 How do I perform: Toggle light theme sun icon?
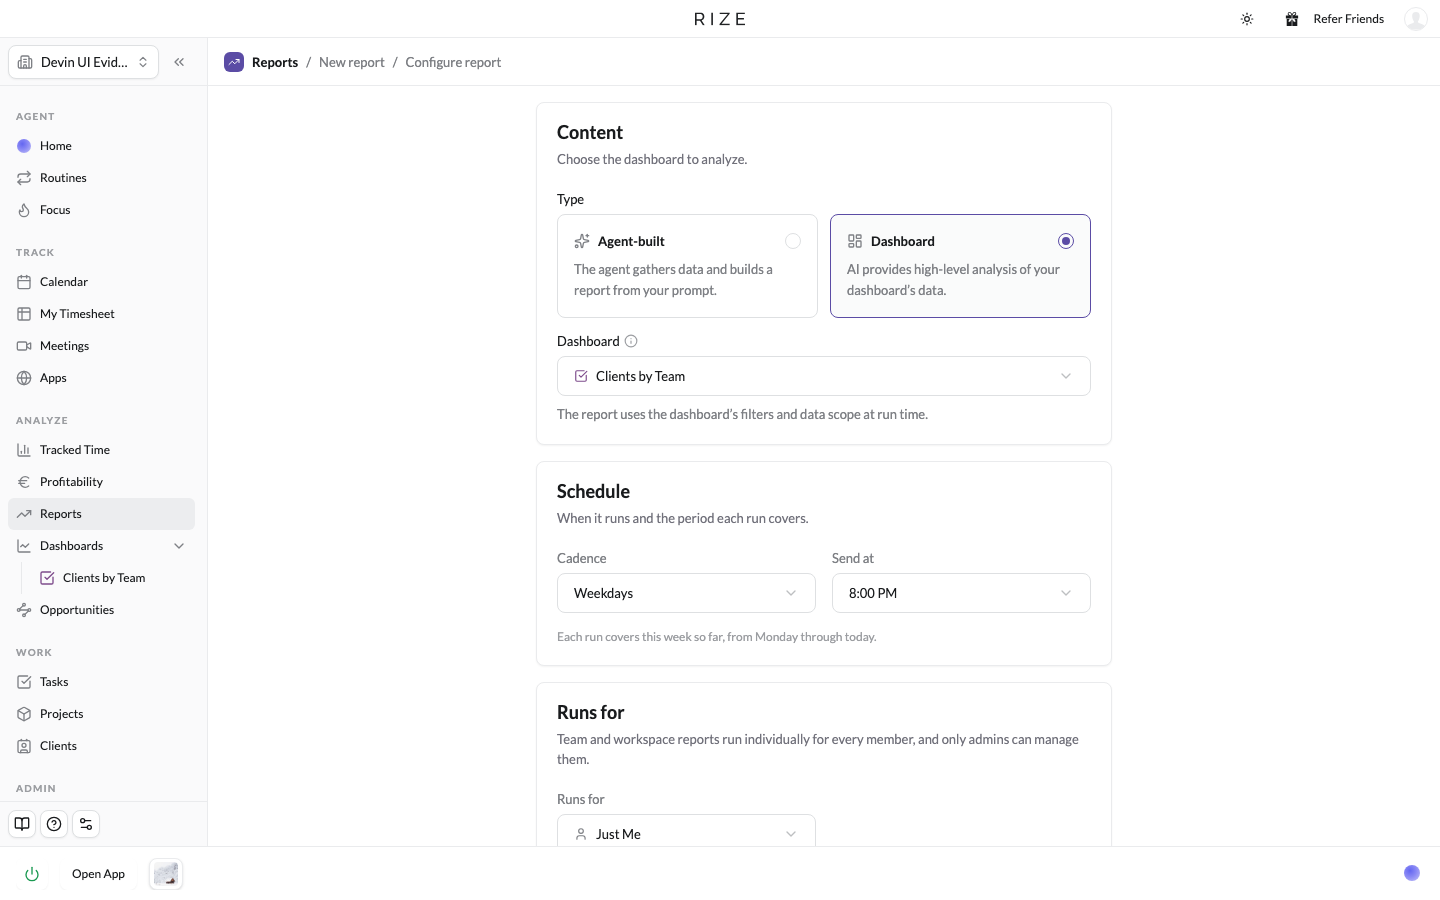1247,19
